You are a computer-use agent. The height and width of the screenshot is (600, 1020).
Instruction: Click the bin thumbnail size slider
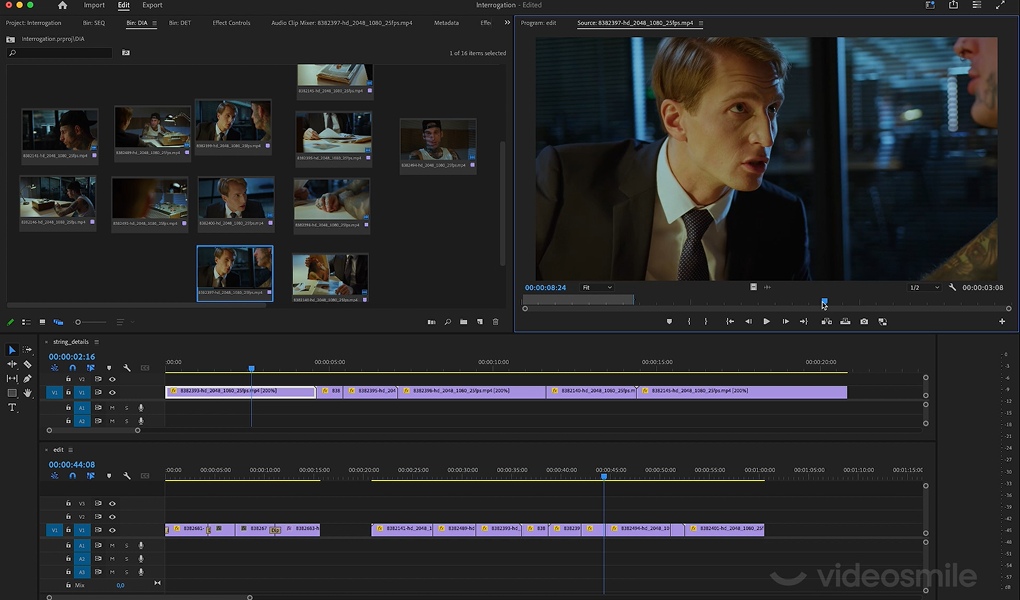[x=91, y=322]
